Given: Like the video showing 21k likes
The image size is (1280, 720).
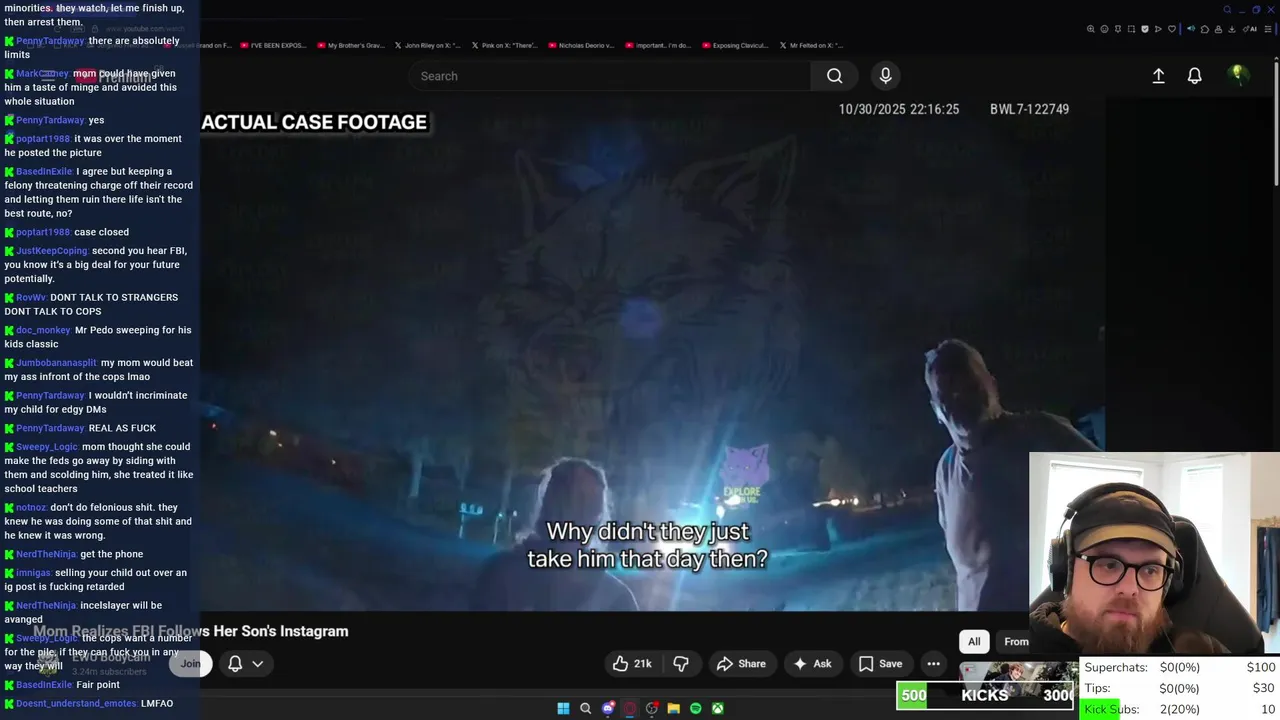Looking at the screenshot, I should click(x=632, y=663).
